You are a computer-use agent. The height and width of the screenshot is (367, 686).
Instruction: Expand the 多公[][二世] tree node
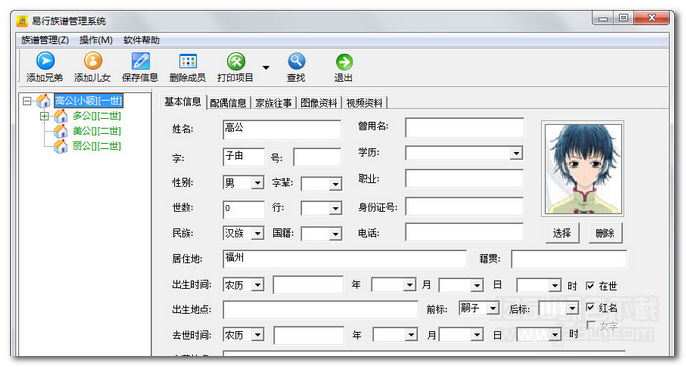(x=44, y=116)
